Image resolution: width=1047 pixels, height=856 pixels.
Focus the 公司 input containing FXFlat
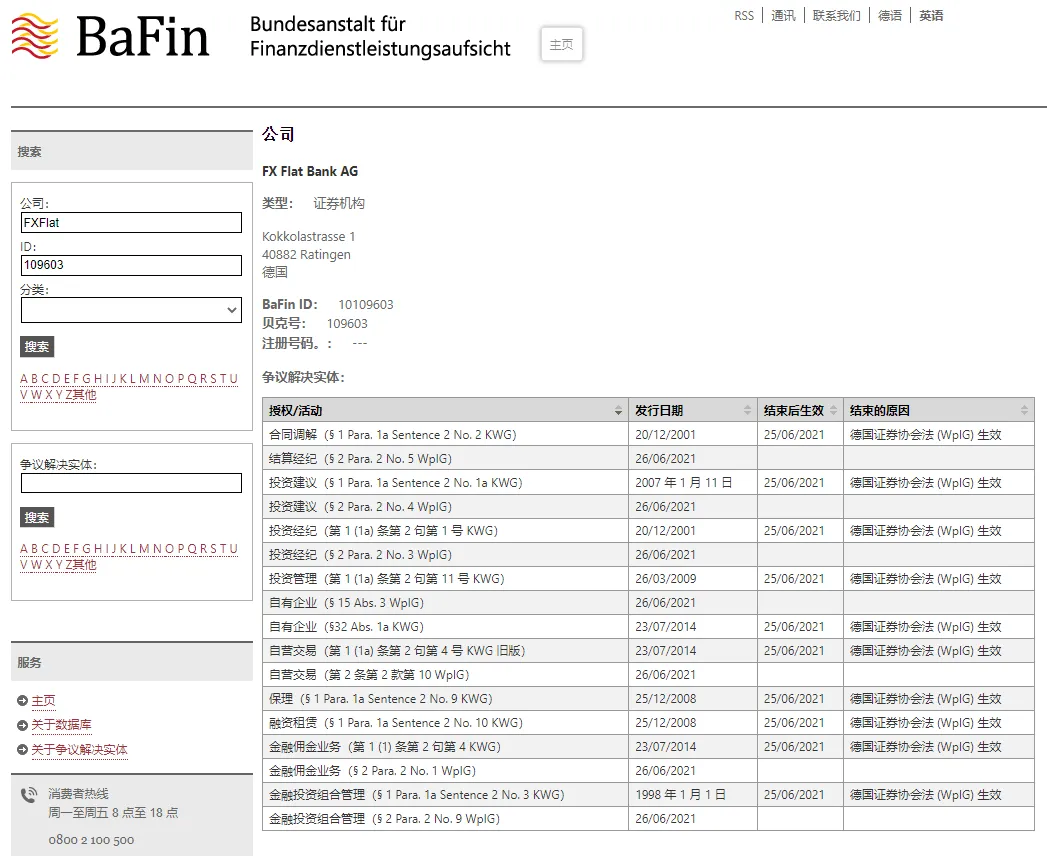(x=132, y=222)
